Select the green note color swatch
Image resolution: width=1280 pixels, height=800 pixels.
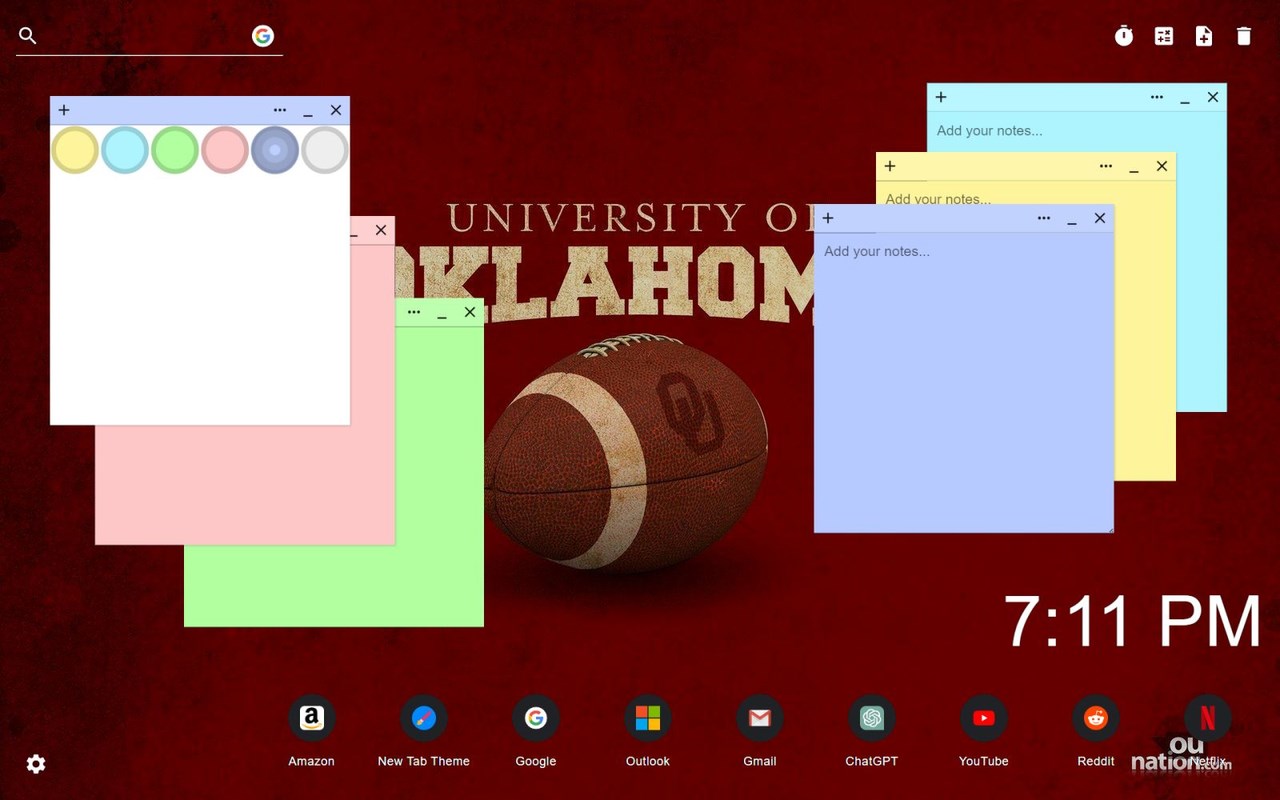(175, 150)
